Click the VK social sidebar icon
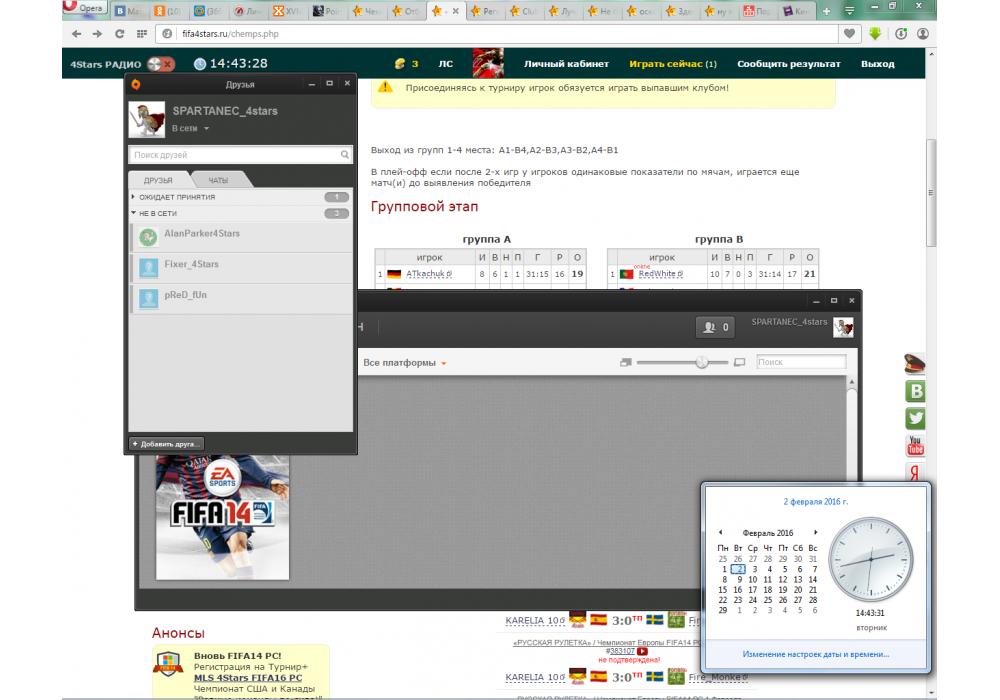Screen dimensions: 1000x700 coord(915,391)
